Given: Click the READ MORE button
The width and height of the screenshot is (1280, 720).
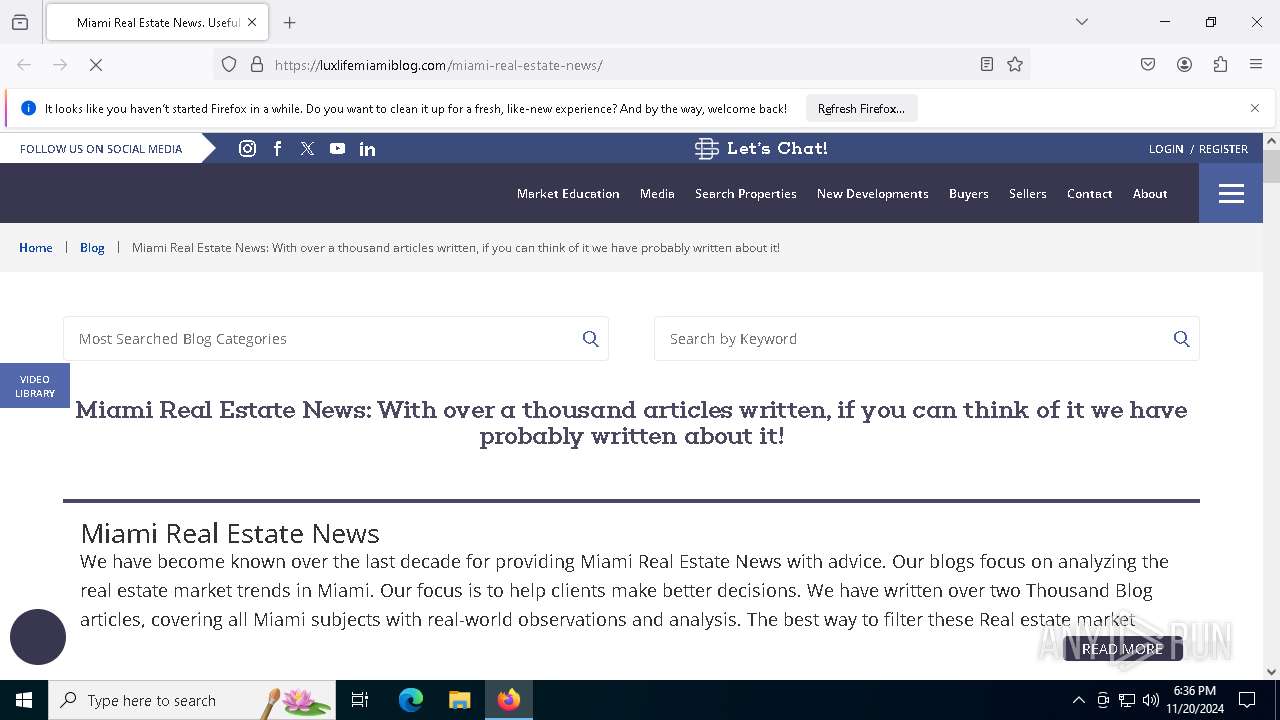Looking at the screenshot, I should (x=1122, y=649).
